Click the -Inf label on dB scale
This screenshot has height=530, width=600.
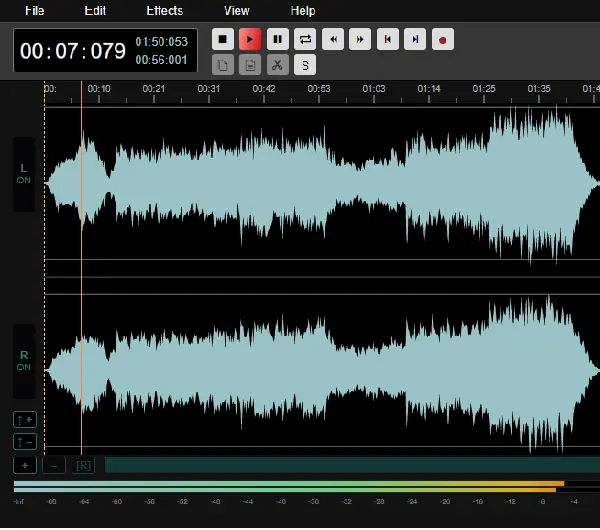[x=18, y=502]
